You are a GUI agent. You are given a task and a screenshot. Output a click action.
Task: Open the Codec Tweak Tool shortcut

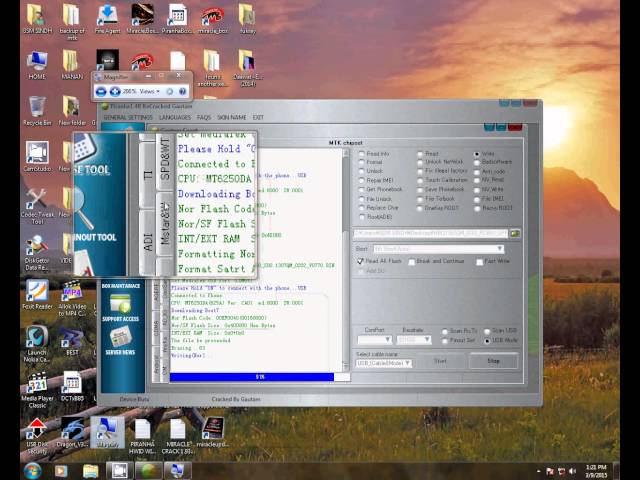click(x=37, y=206)
